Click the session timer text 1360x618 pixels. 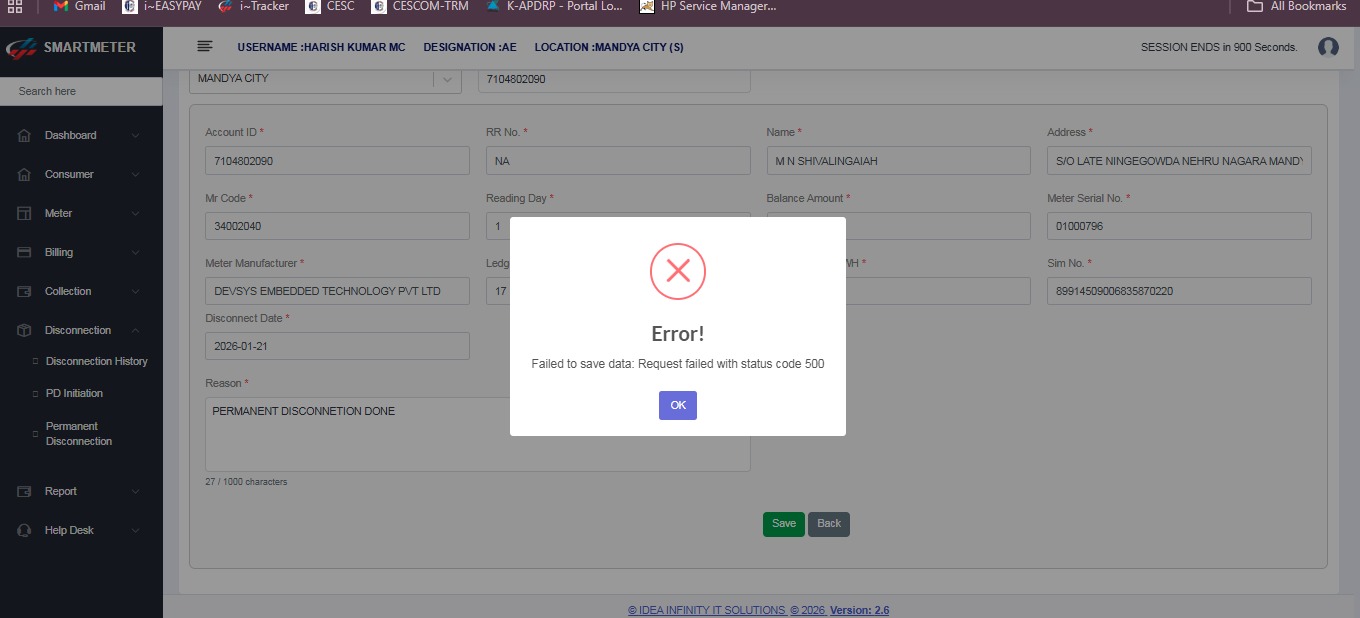pyautogui.click(x=1218, y=47)
